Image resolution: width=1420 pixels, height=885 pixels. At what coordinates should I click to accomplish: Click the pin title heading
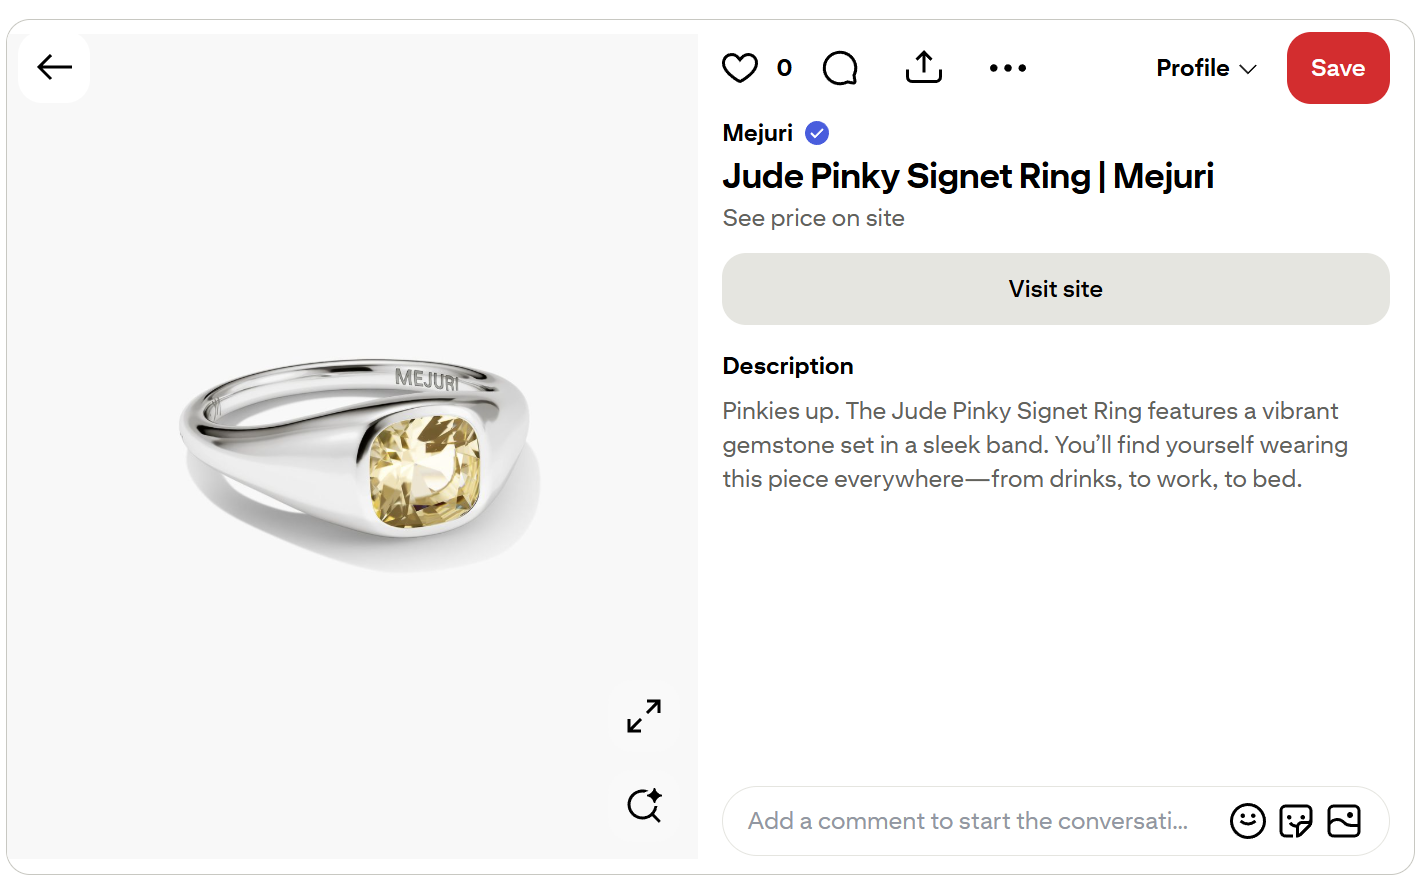tap(968, 176)
